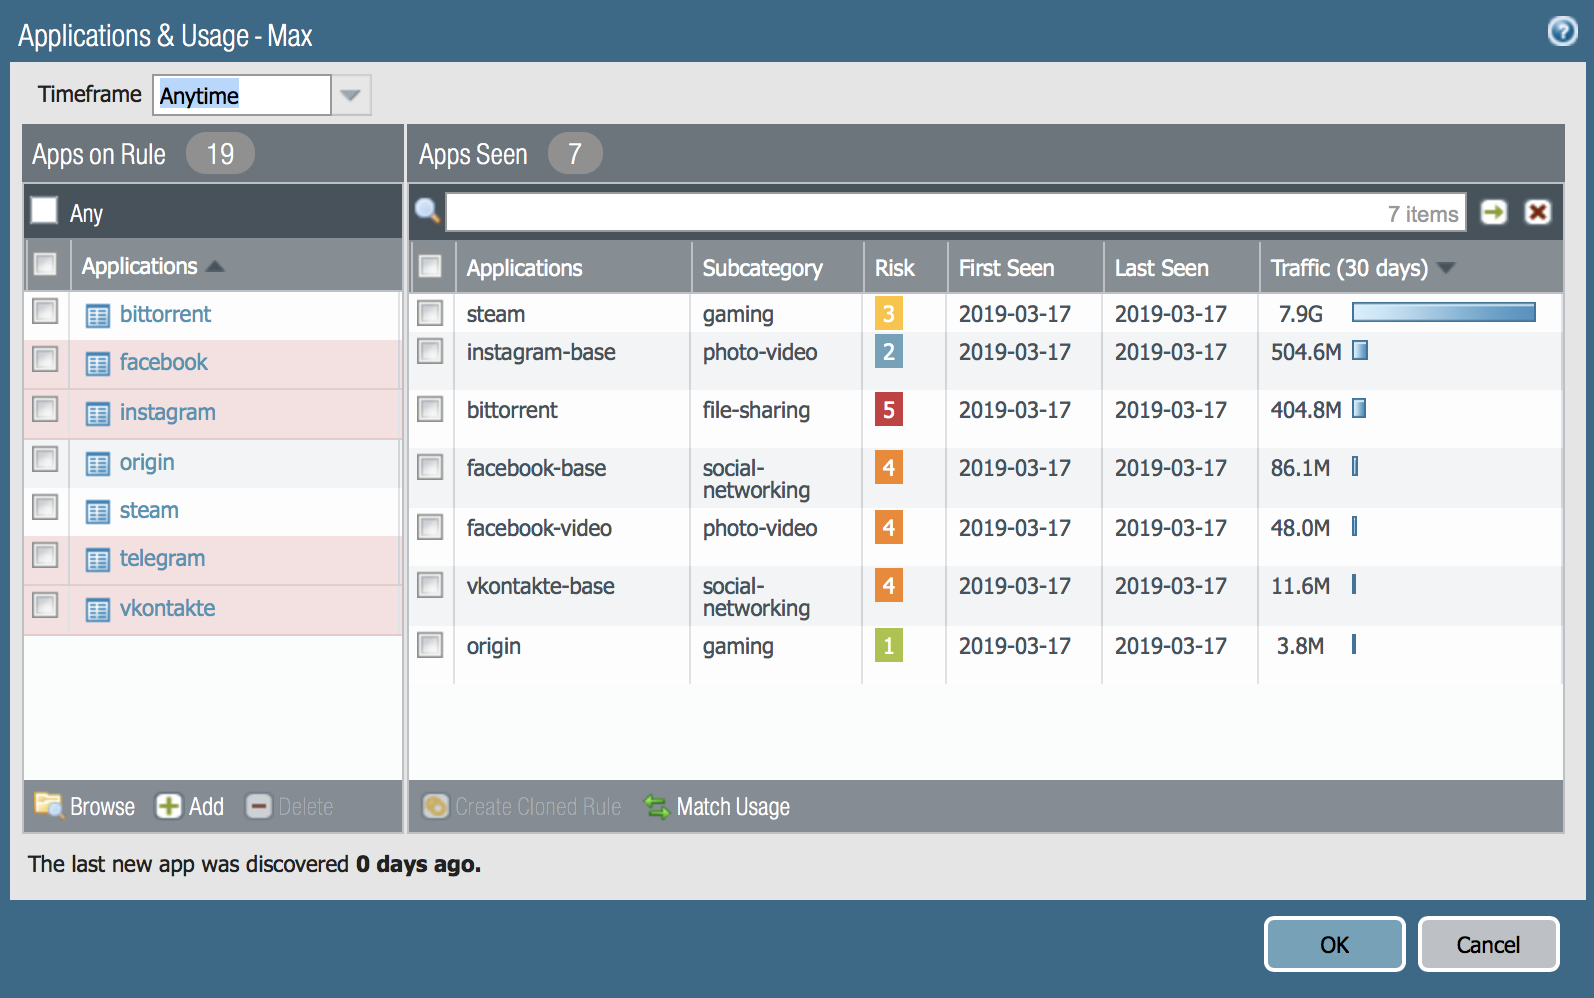Click risk level 4 badge for facebook-video
The height and width of the screenshot is (998, 1594).
click(889, 528)
